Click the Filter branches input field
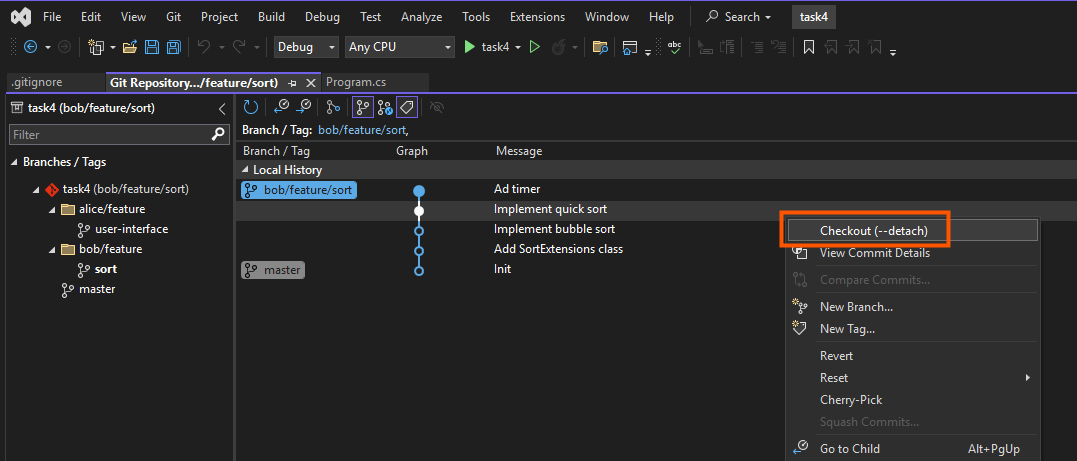 coord(108,134)
